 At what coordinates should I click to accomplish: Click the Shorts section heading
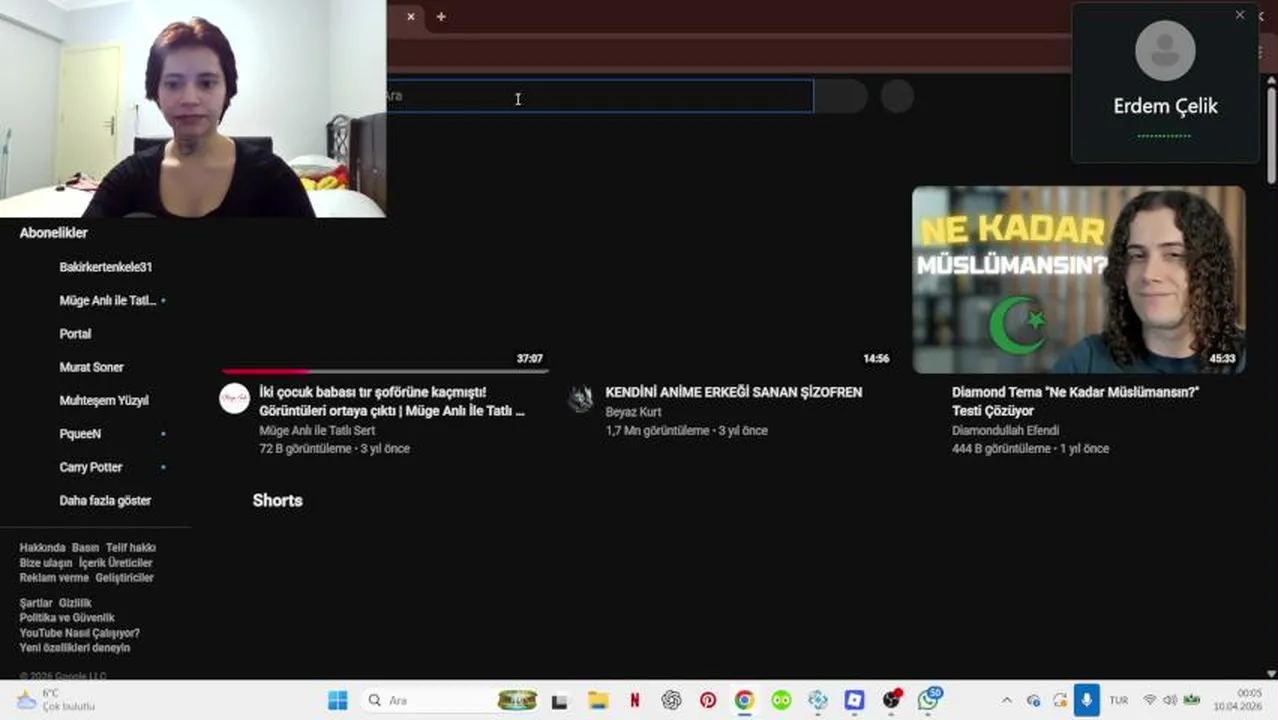[x=277, y=500]
